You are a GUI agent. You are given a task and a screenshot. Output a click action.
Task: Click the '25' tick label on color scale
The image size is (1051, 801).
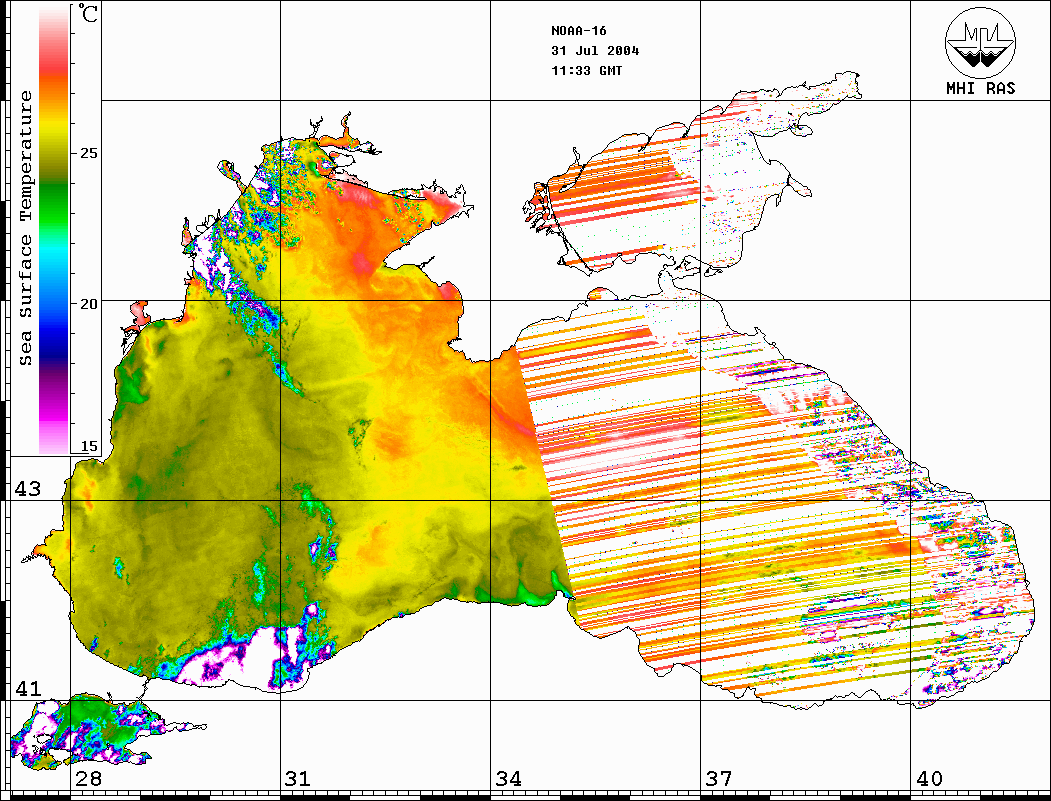(x=89, y=153)
